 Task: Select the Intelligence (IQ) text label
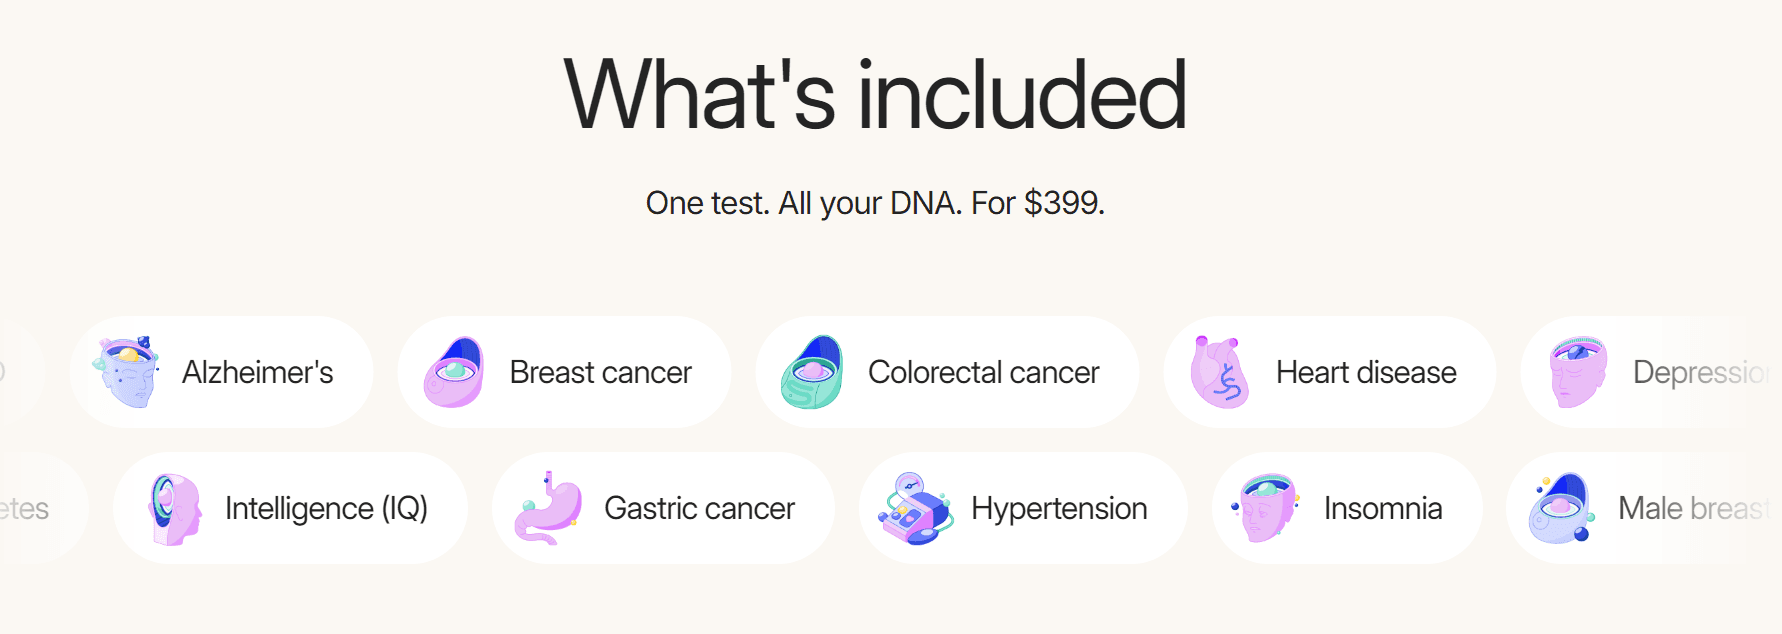click(326, 508)
